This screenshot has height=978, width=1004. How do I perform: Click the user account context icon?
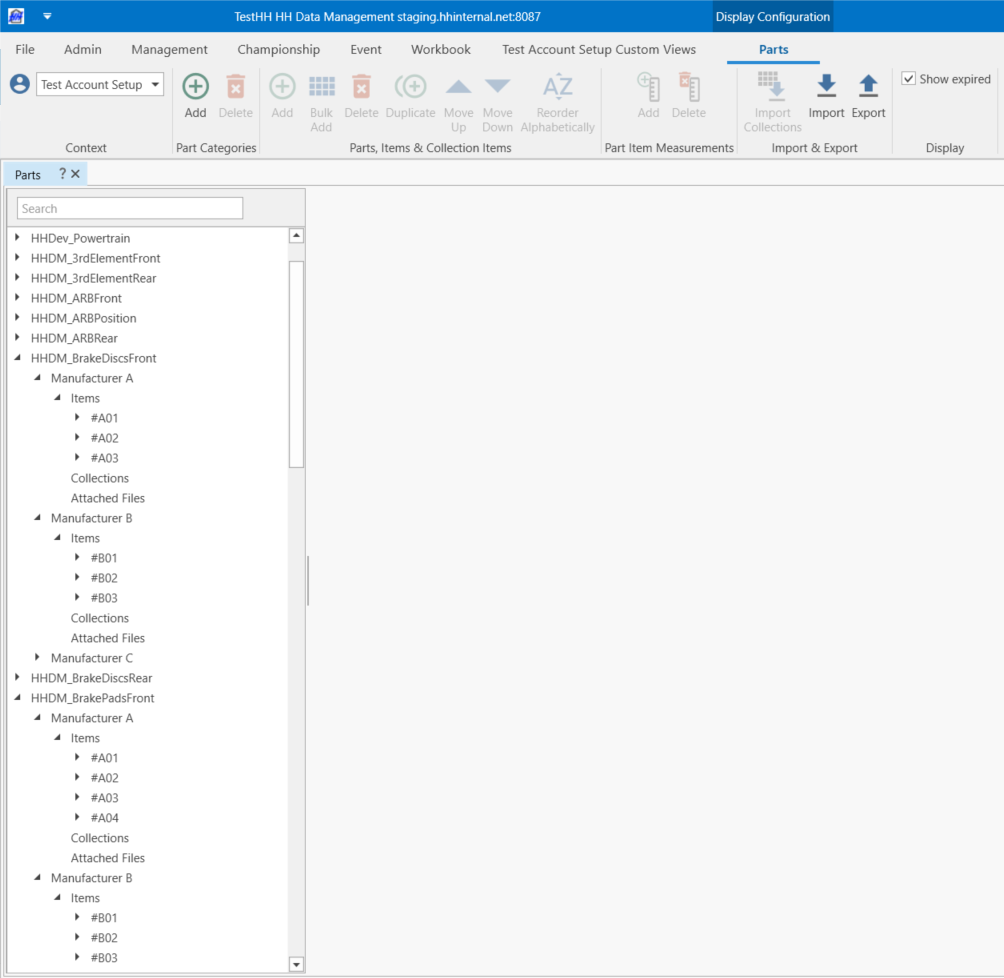(19, 85)
